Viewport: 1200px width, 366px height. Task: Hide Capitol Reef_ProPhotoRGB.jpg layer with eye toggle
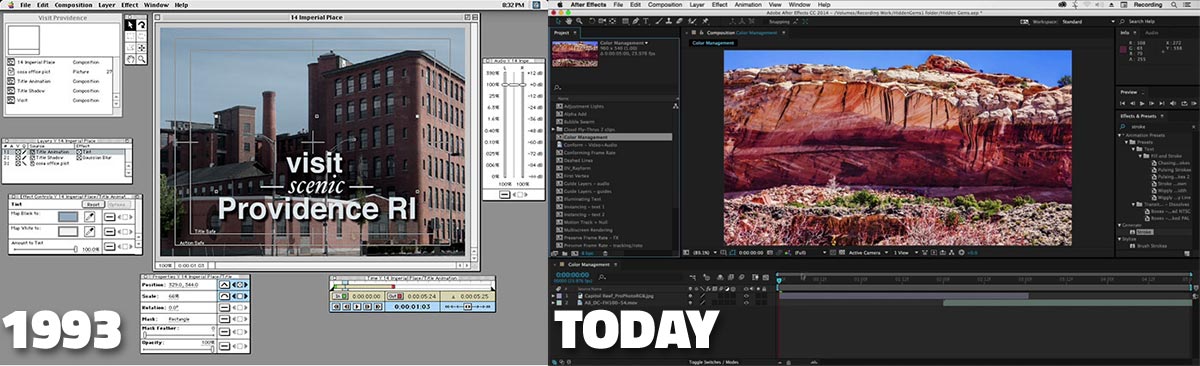(x=746, y=296)
